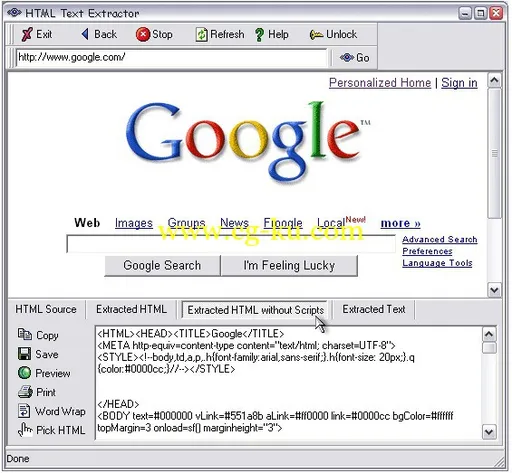Select the Extracted HTML without Scripts tab
This screenshot has height=473, width=512.
coord(255,310)
